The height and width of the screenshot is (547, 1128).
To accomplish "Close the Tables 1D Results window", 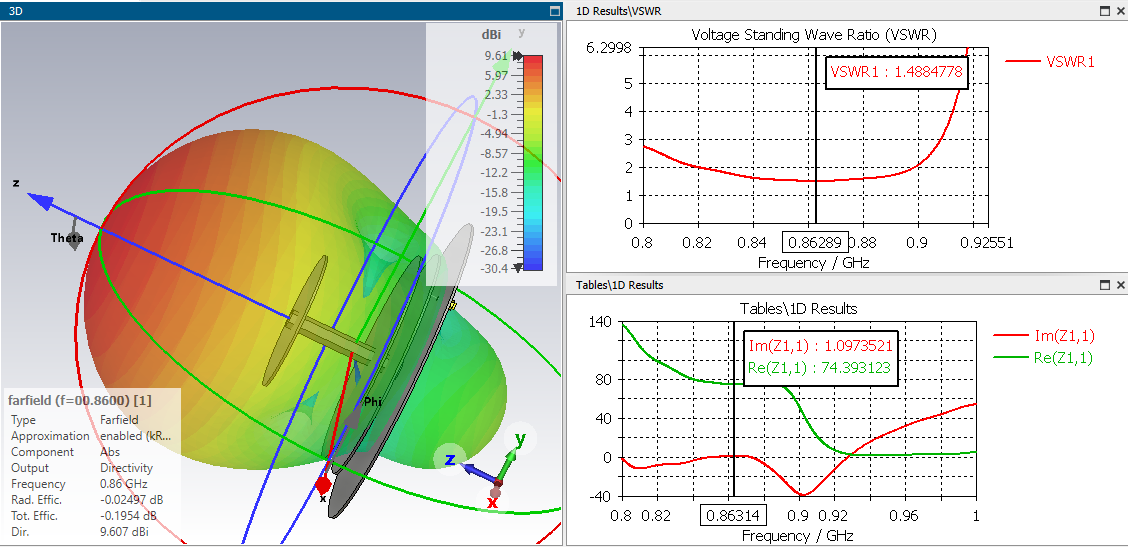I will click(x=1119, y=285).
